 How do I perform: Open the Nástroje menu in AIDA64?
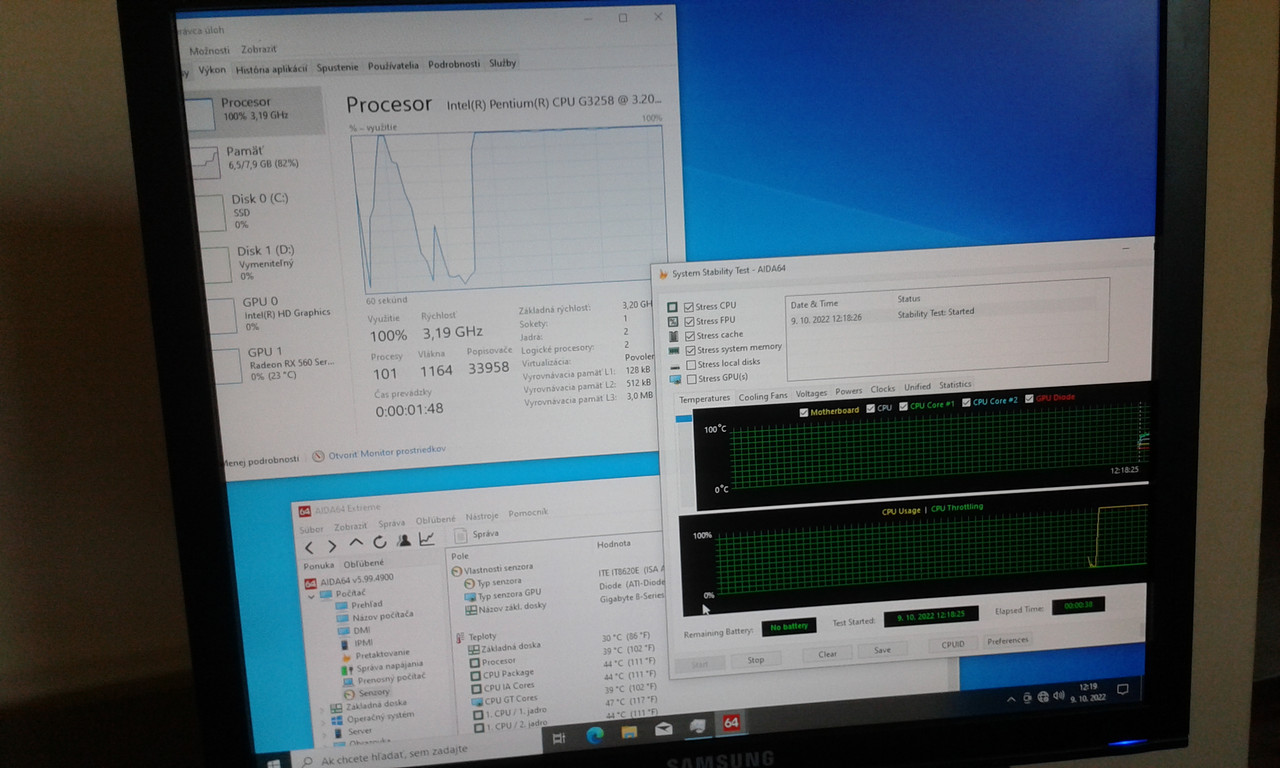click(x=482, y=516)
